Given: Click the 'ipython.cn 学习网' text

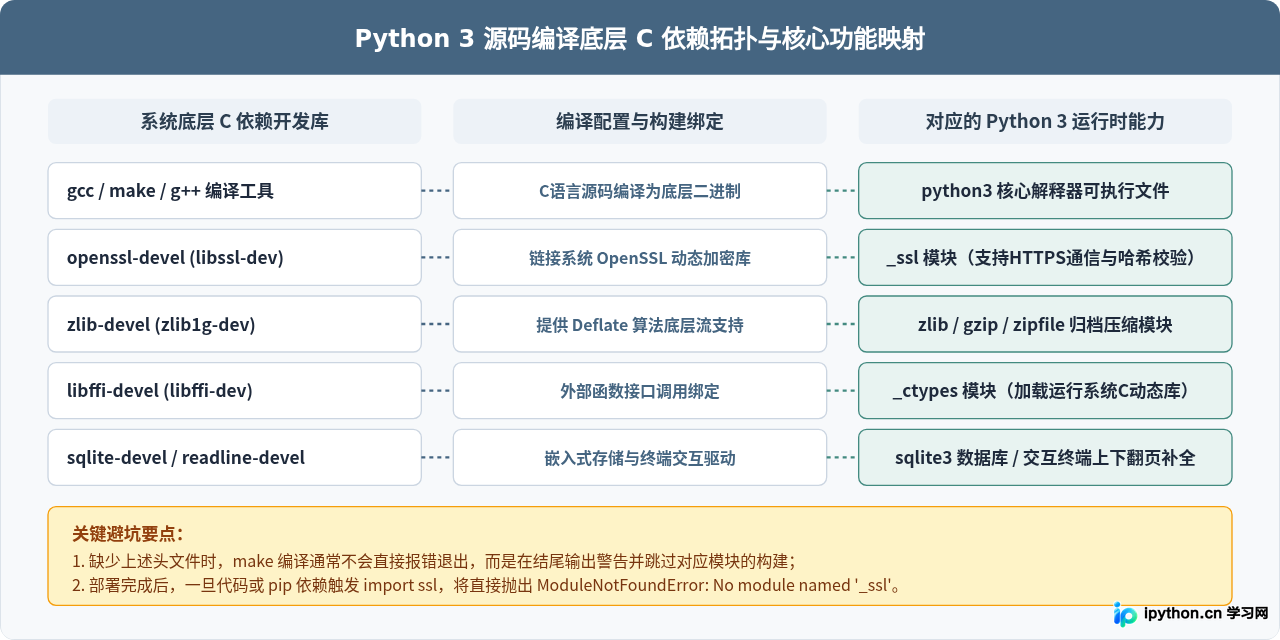Looking at the screenshot, I should pyautogui.click(x=1205, y=614).
